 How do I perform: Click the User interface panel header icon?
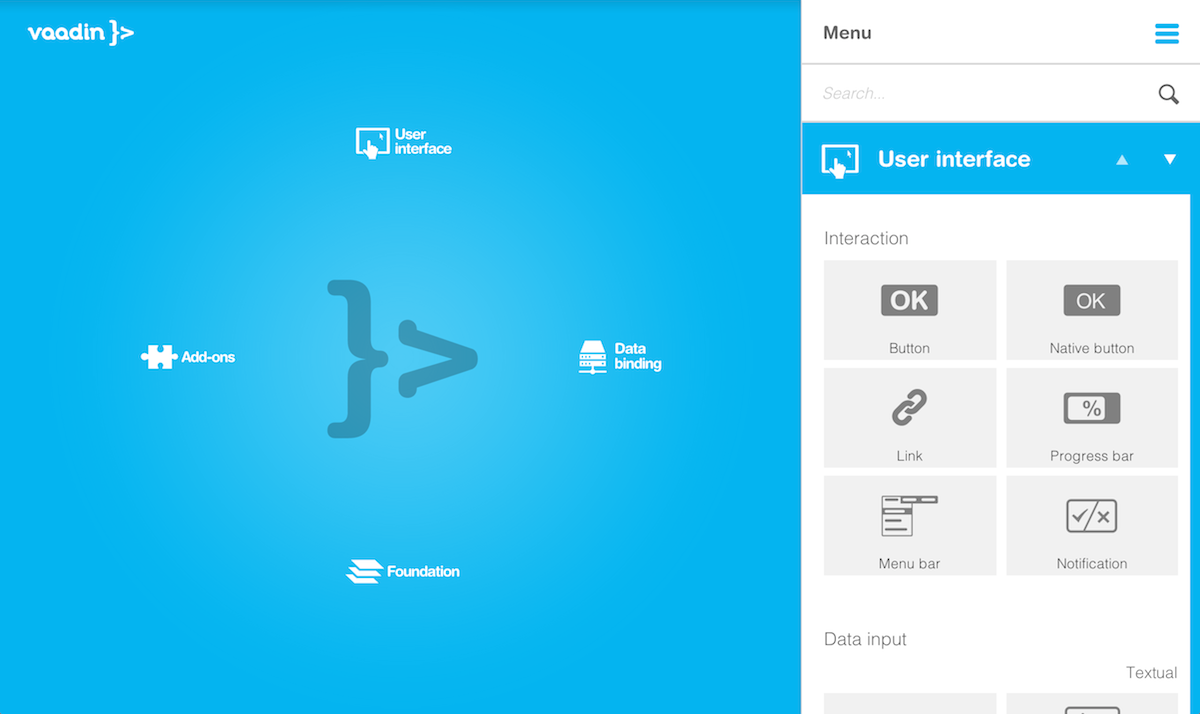click(x=840, y=161)
